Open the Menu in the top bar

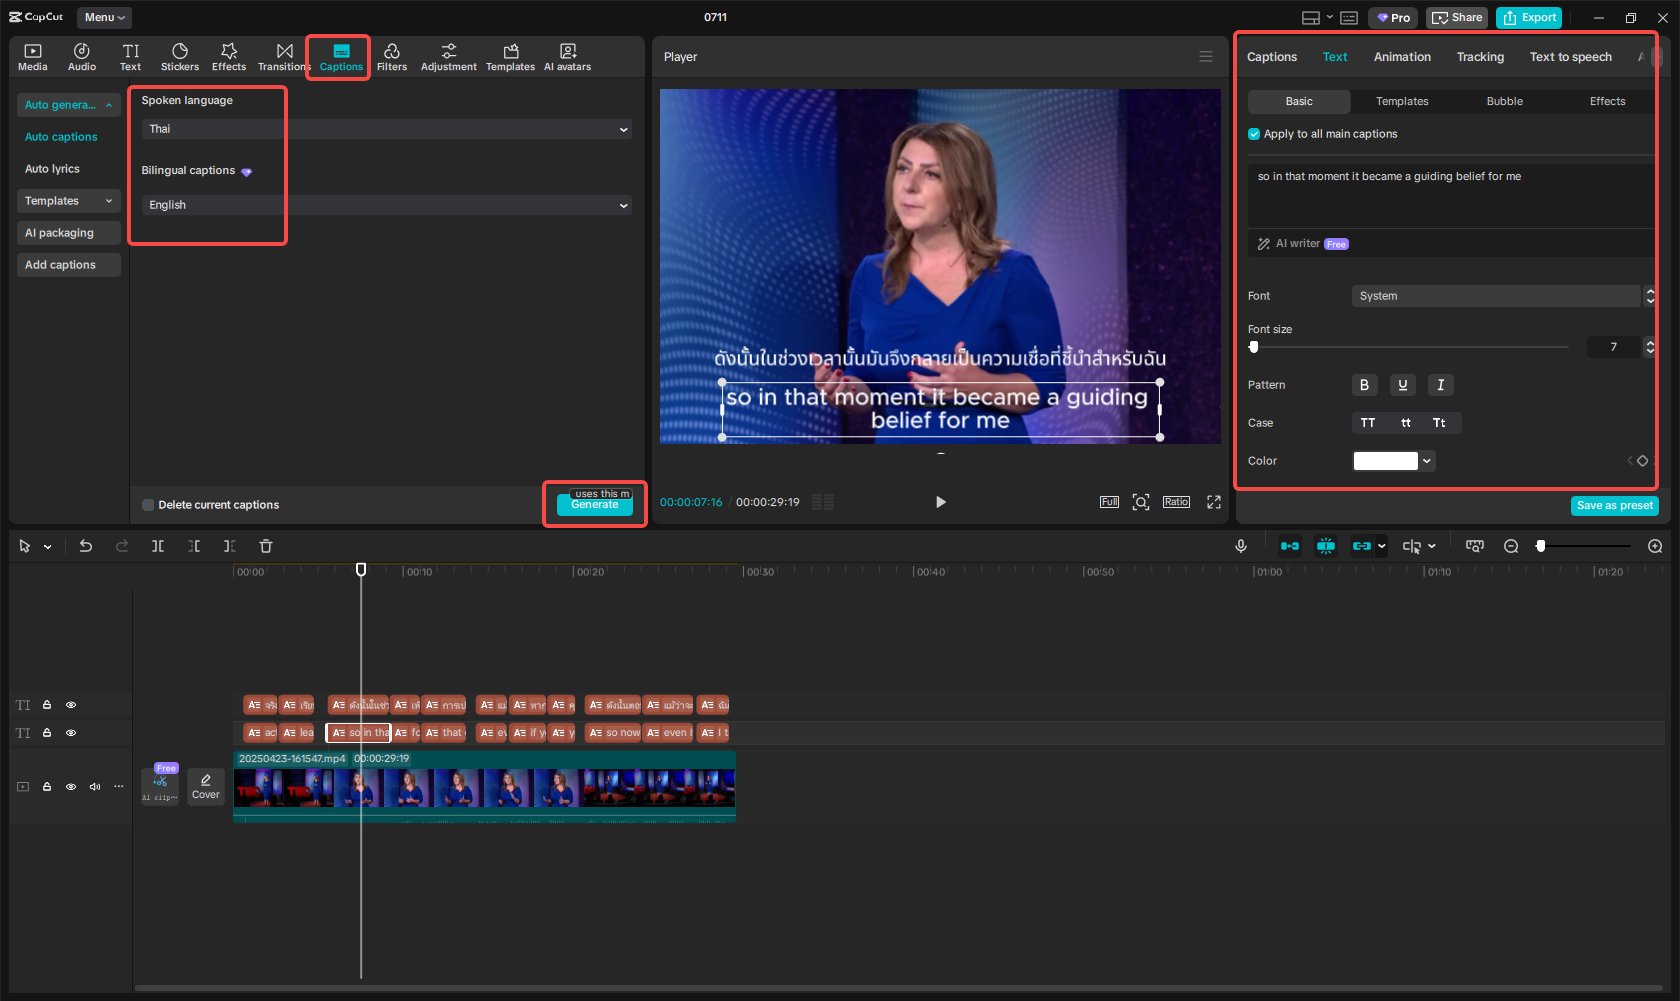coord(103,17)
